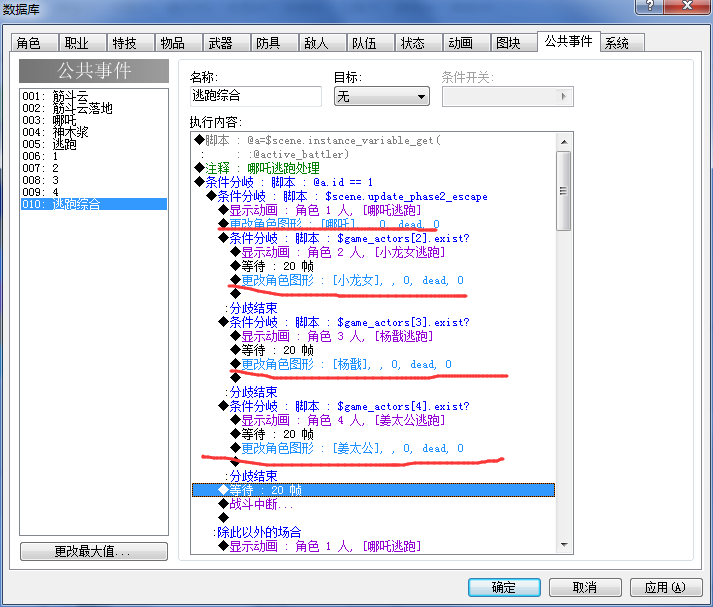Open the 目标 dropdown showing 无
This screenshot has width=713, height=607.
pos(382,96)
